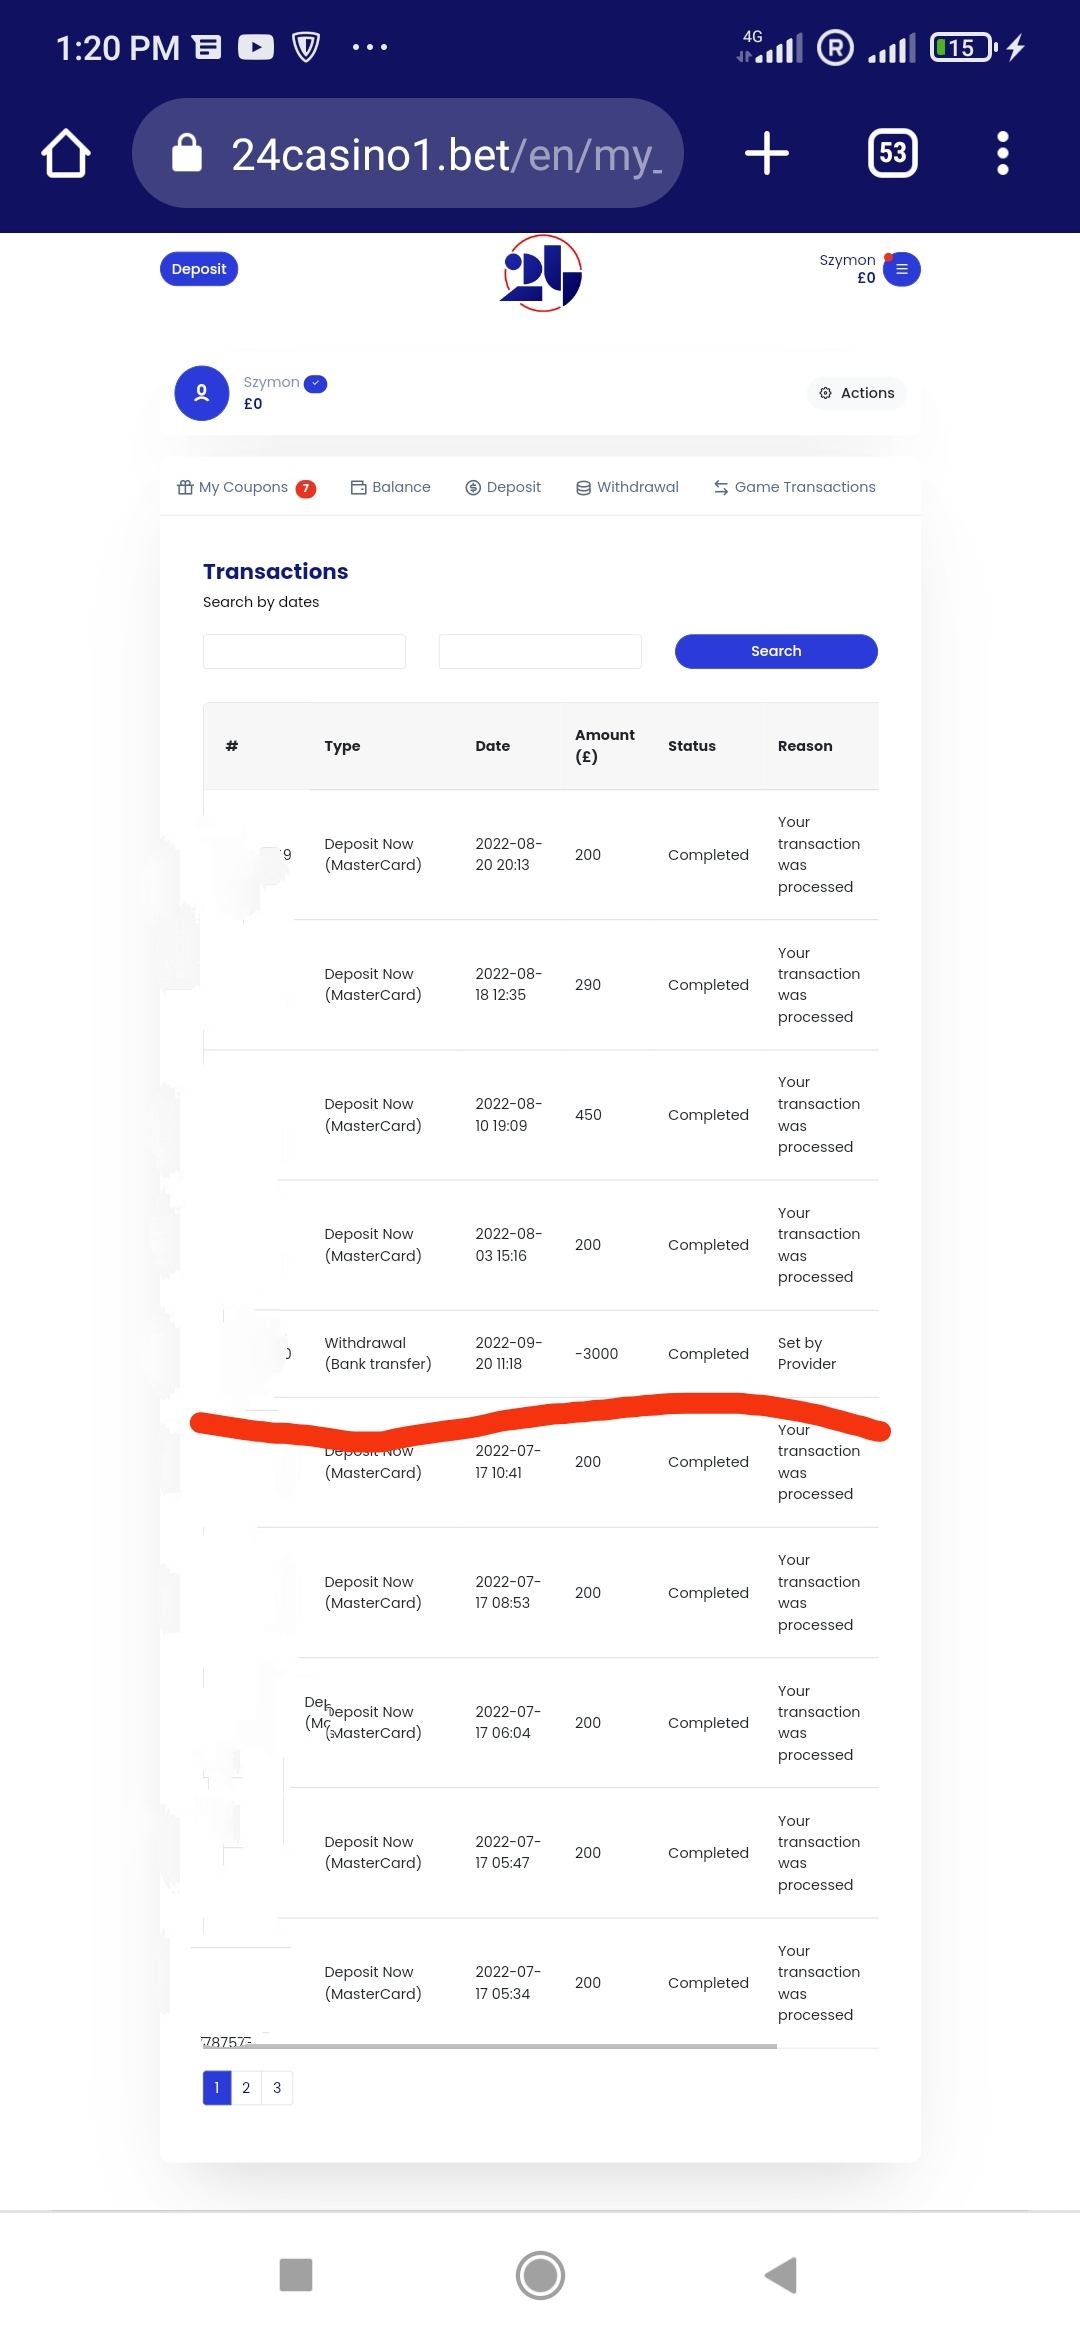Open the browser three-dot menu
This screenshot has height=2340, width=1080.
[1003, 154]
